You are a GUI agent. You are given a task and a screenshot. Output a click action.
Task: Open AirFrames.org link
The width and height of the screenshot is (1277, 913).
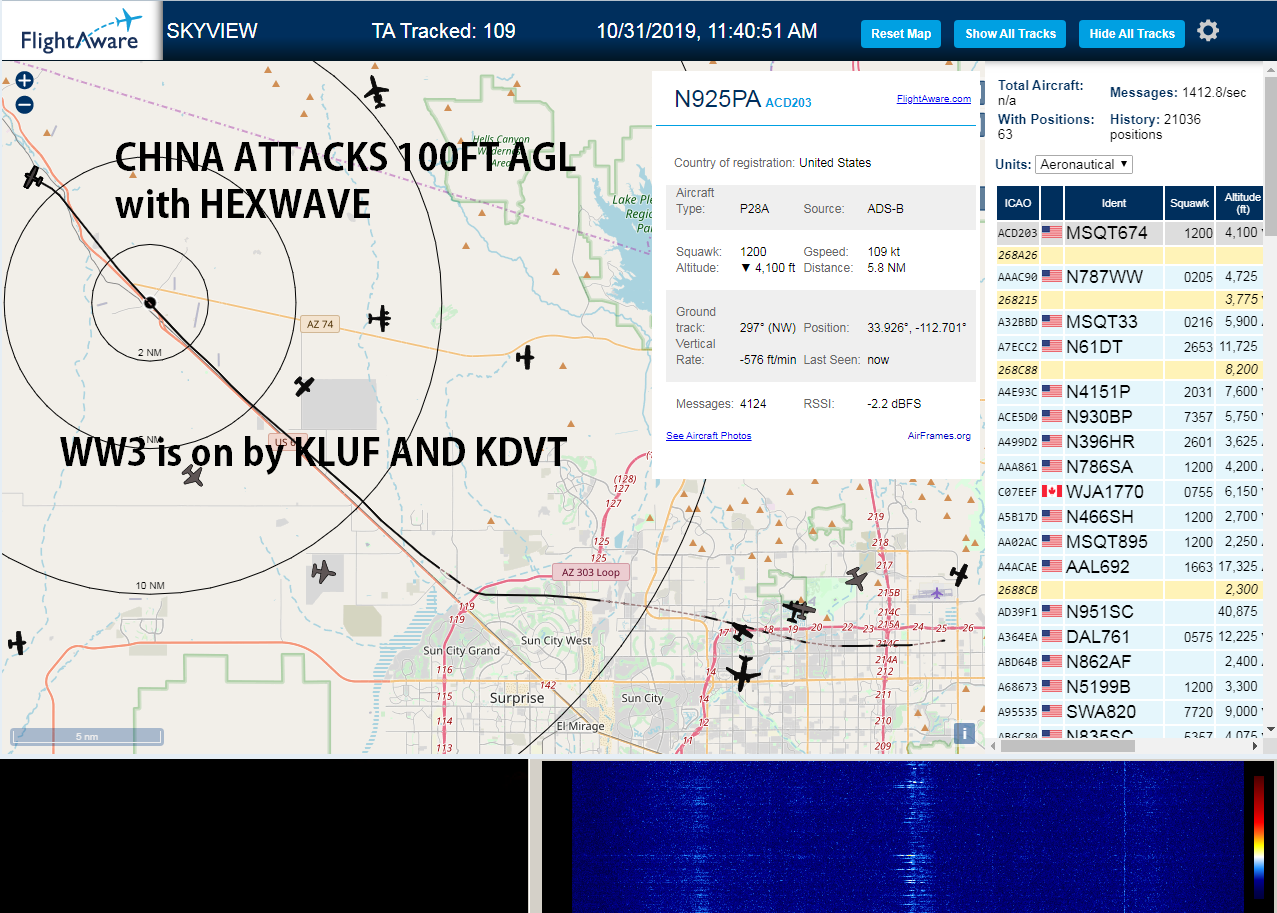tap(939, 435)
